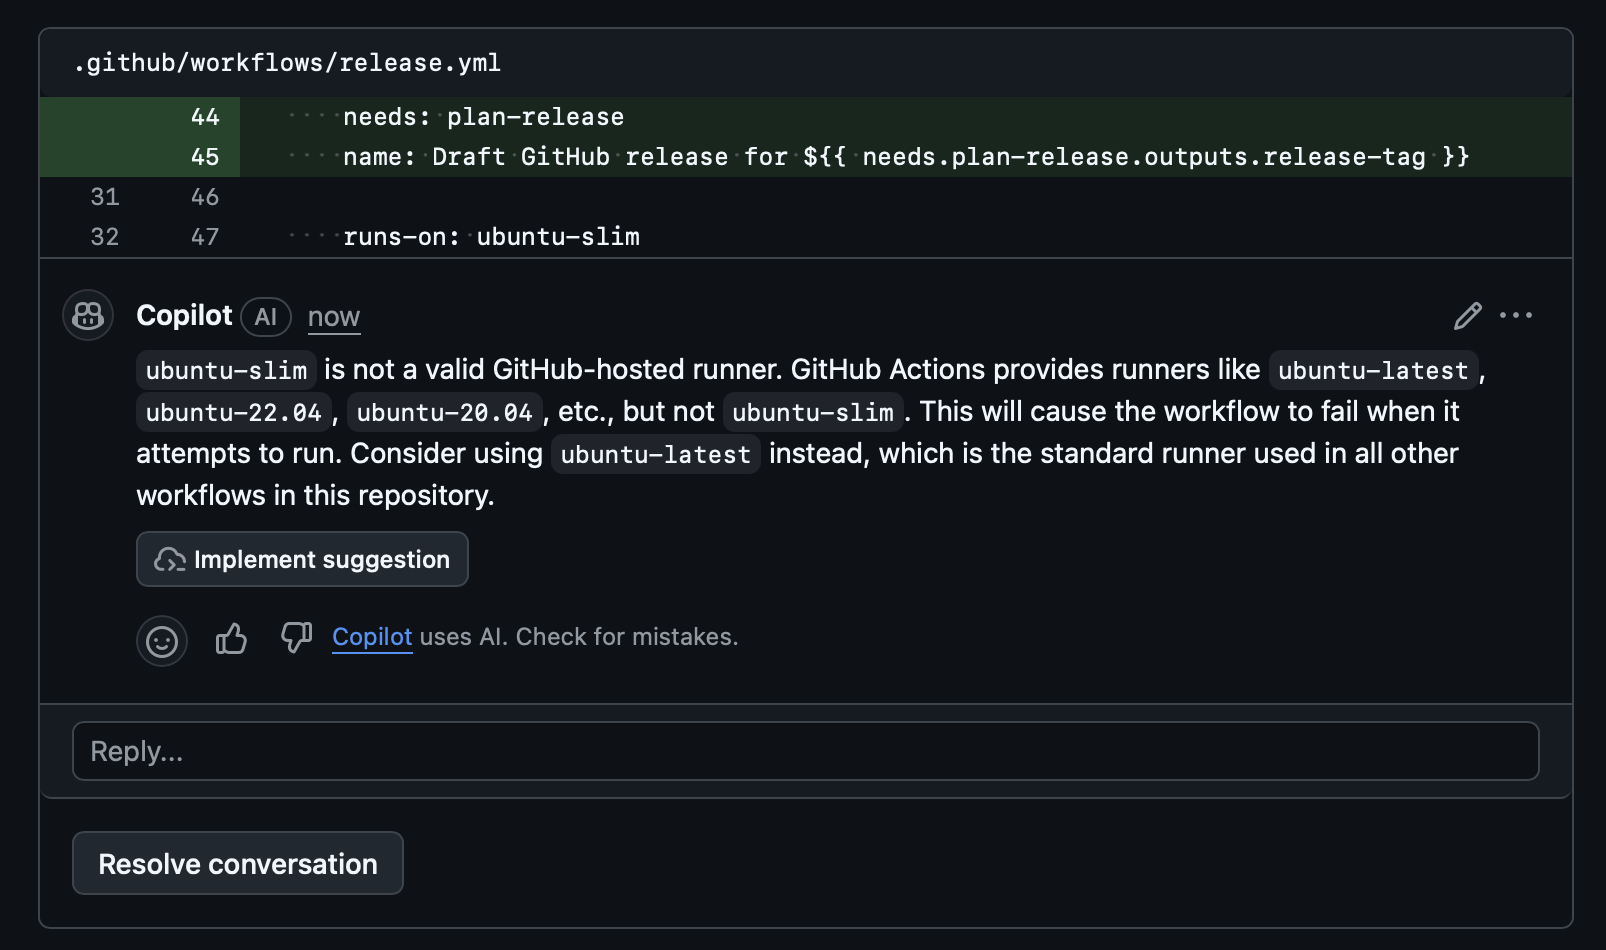Click line number 47 in the diff

[205, 237]
